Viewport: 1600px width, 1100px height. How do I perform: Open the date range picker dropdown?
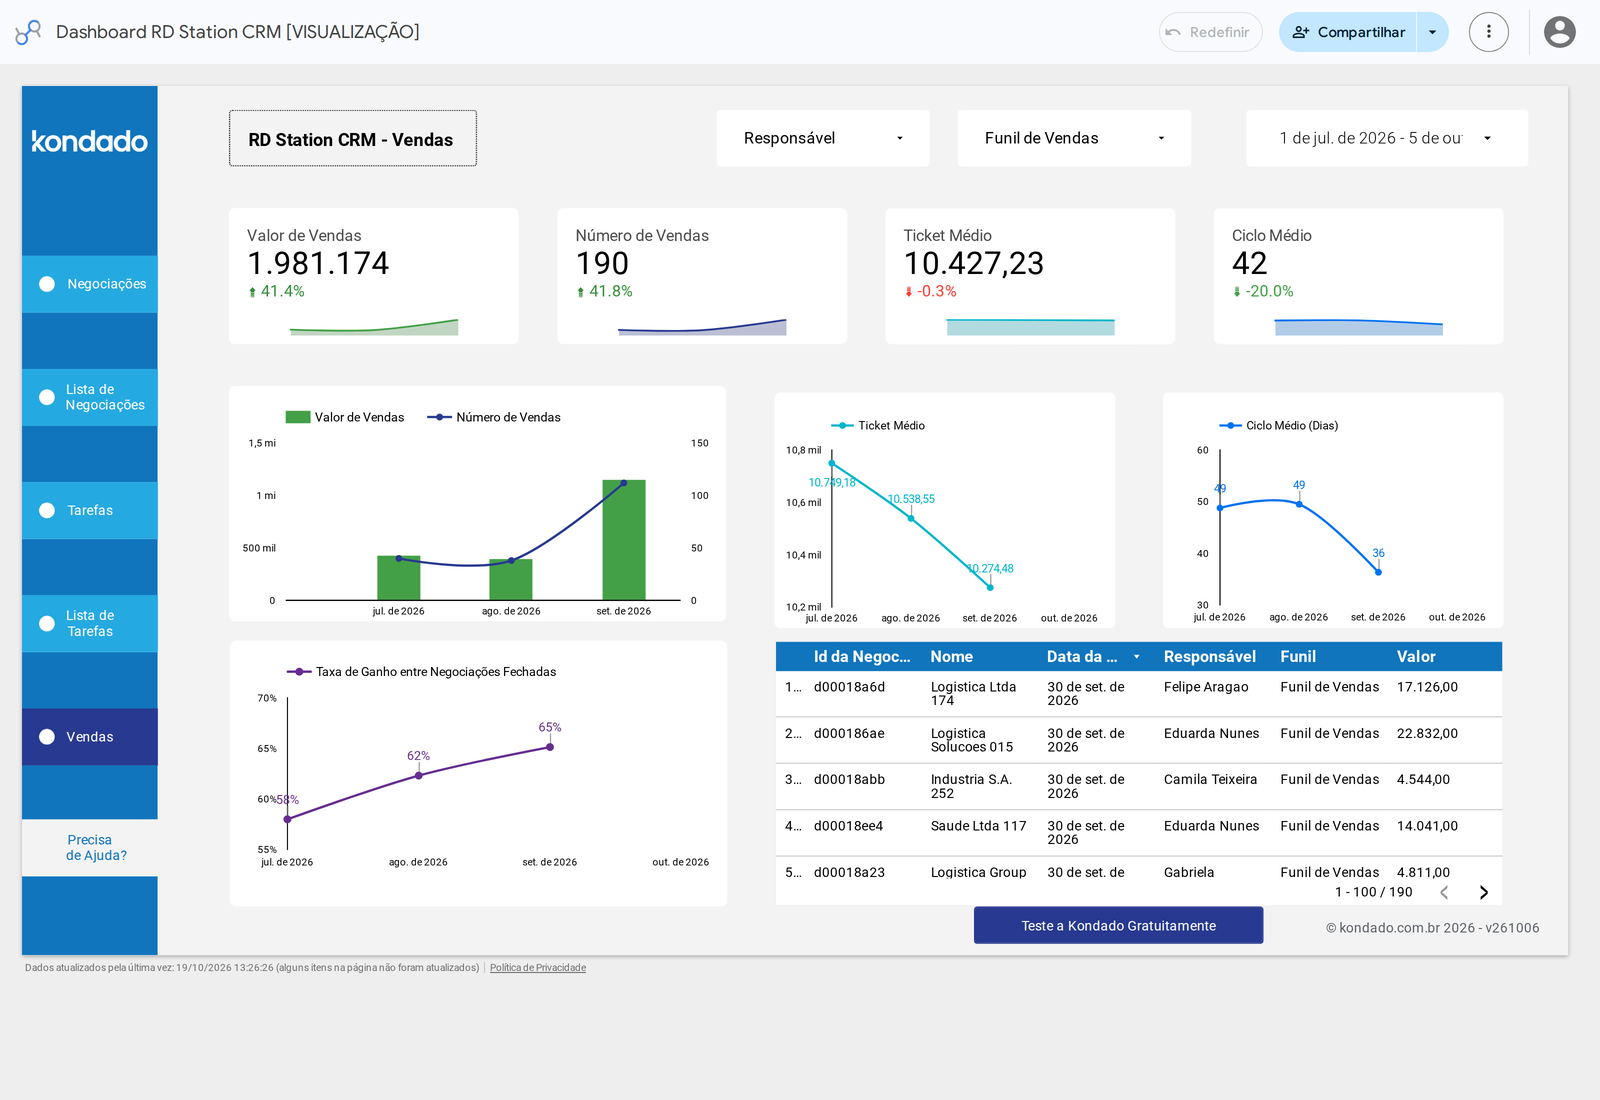point(1387,138)
